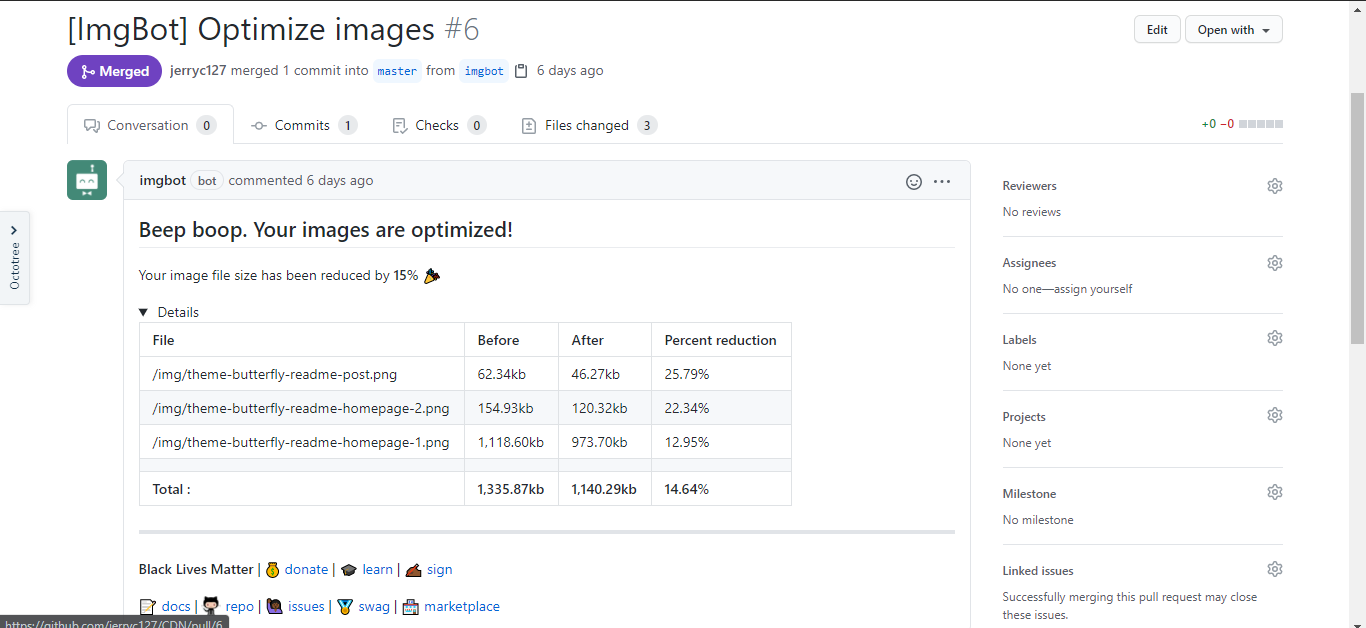Click the Merged status badge
The width and height of the screenshot is (1366, 628).
click(114, 71)
